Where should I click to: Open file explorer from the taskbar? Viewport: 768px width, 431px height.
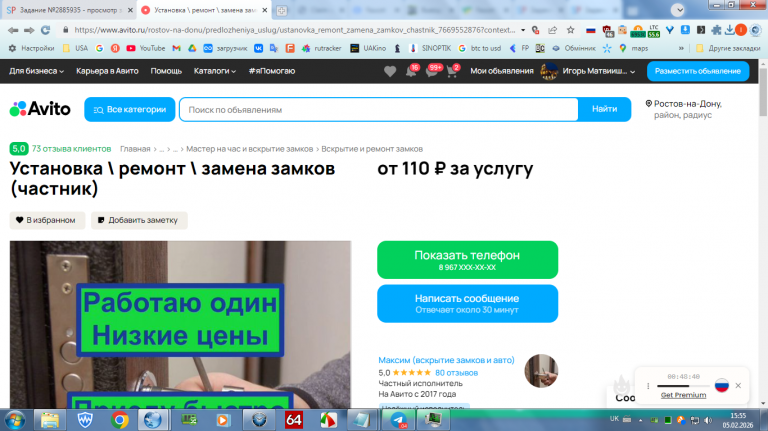[x=49, y=420]
